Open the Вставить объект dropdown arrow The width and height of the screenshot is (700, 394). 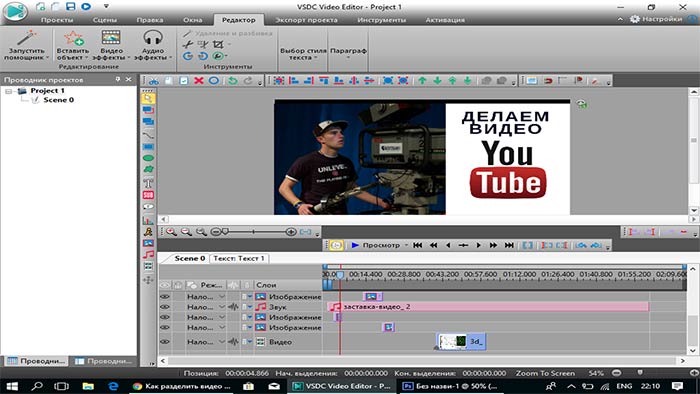(x=87, y=58)
